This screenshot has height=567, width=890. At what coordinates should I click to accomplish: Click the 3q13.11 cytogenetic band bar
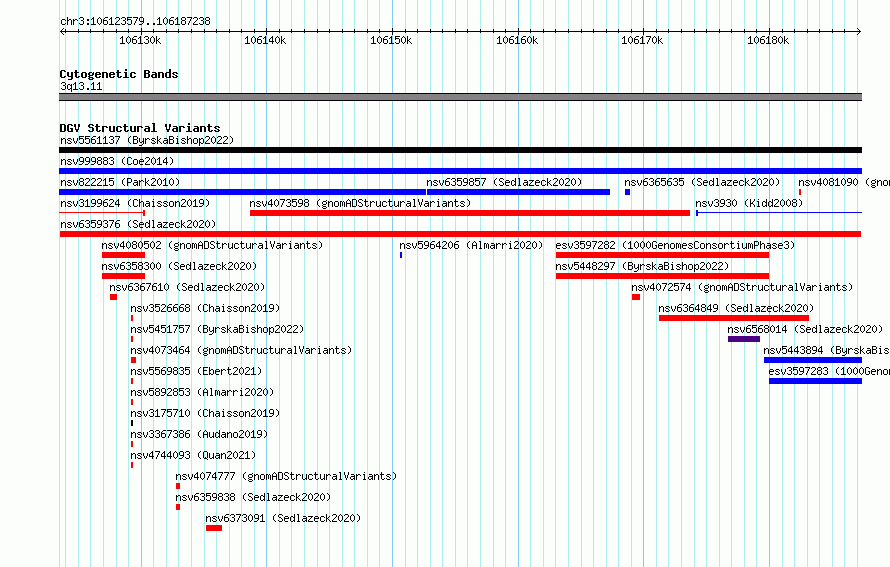[460, 97]
